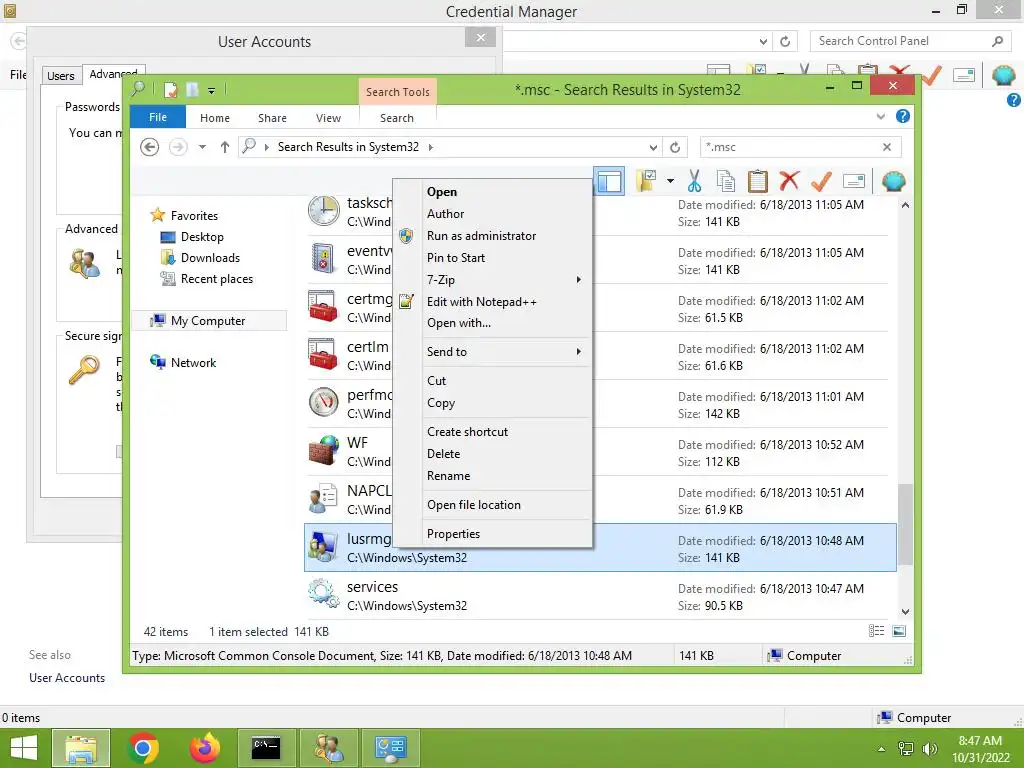Click the Explorer help question mark icon
Viewport: 1024px width, 768px height.
903,116
